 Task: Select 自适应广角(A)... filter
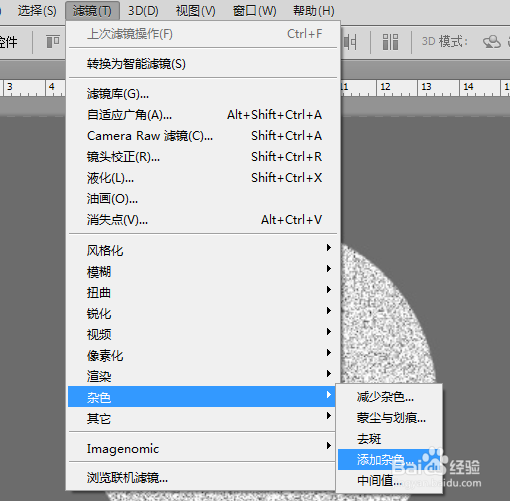[x=202, y=115]
